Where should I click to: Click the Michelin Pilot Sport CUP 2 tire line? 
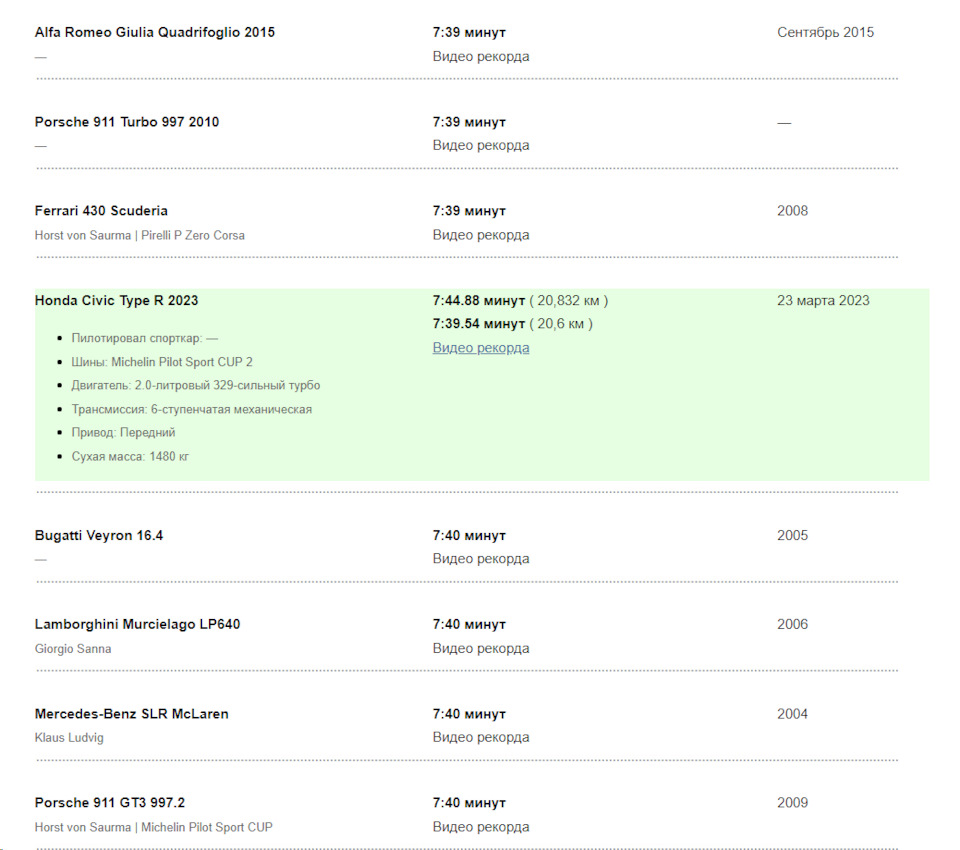162,362
